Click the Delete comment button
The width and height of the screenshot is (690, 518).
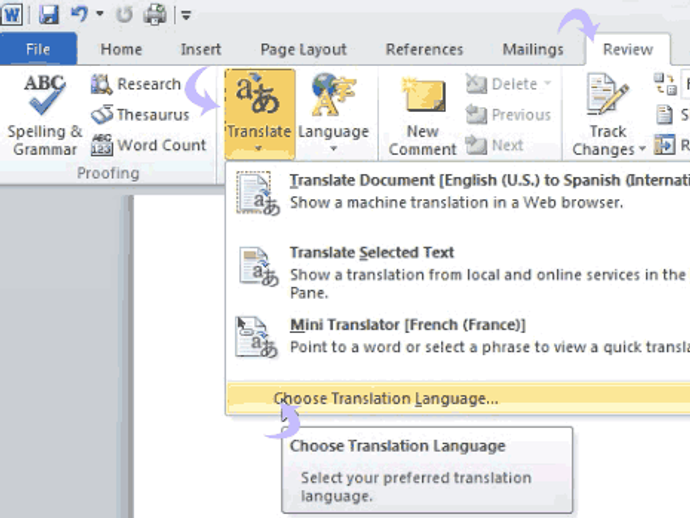501,84
